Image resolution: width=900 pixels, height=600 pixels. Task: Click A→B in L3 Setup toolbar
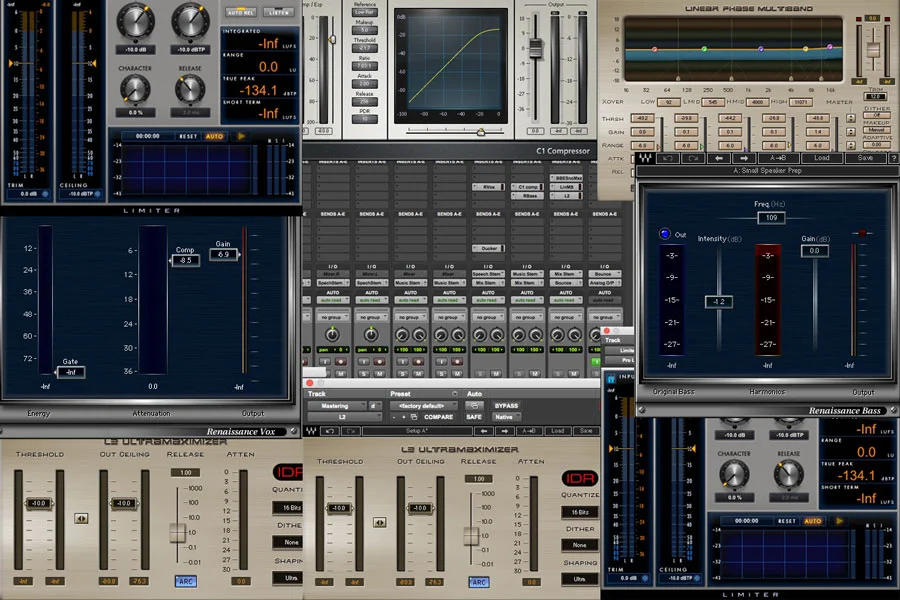point(529,431)
